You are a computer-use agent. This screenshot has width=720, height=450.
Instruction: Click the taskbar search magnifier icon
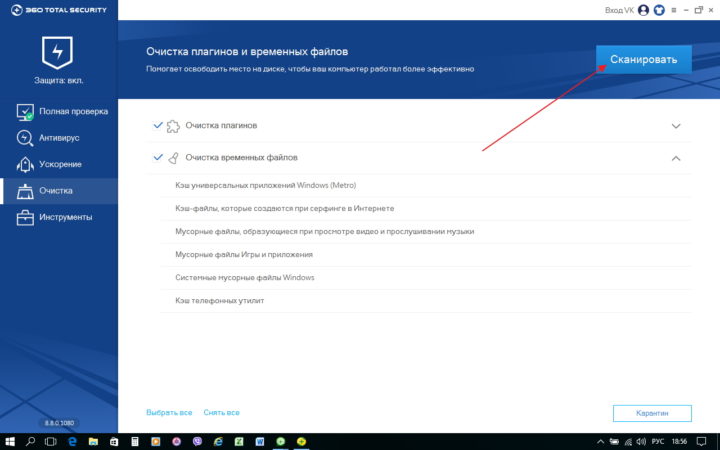click(x=30, y=442)
